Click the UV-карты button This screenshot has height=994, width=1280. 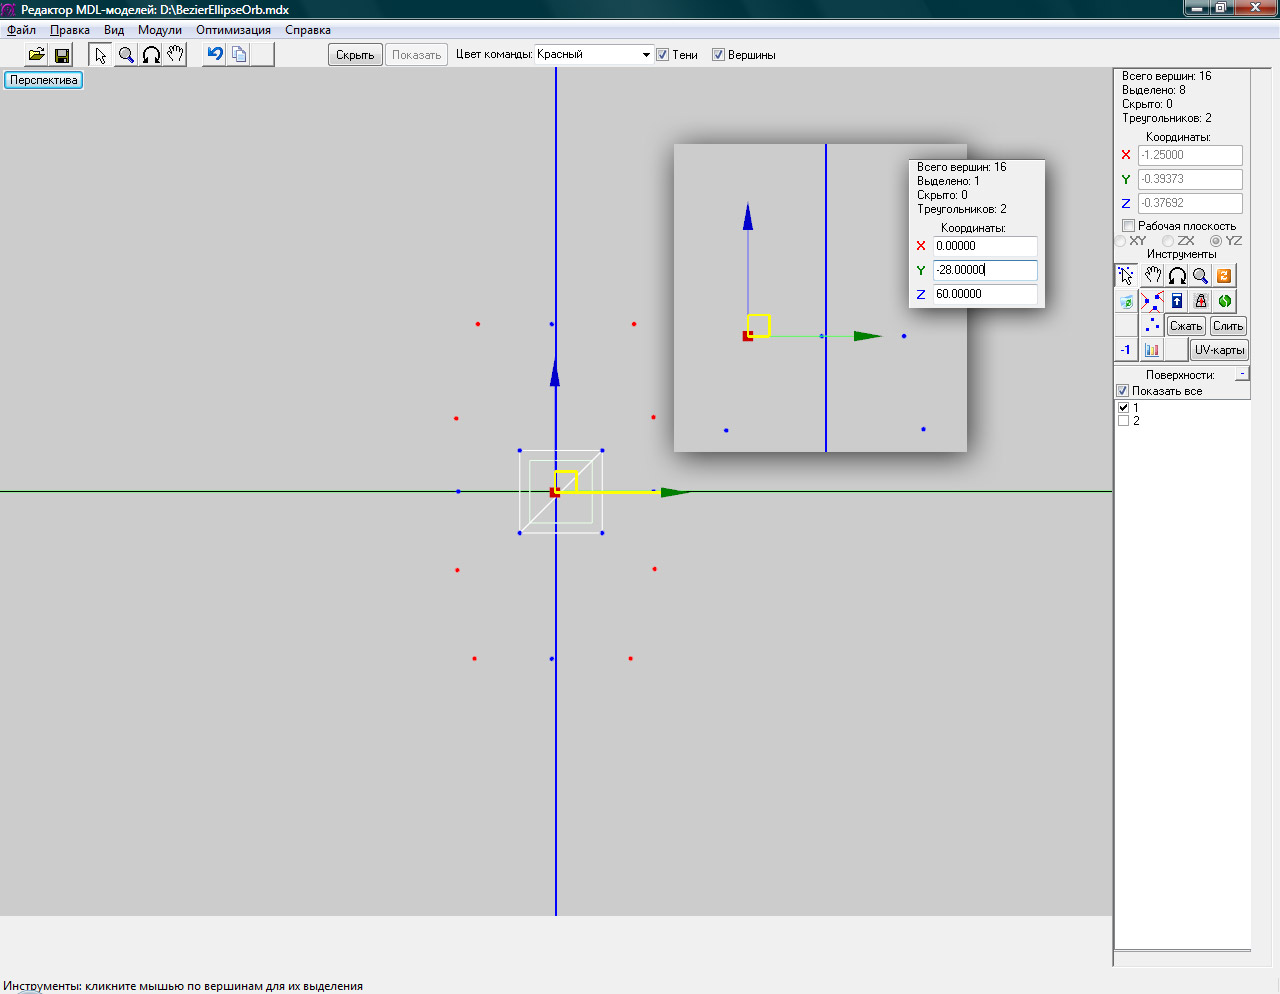[x=1219, y=350]
